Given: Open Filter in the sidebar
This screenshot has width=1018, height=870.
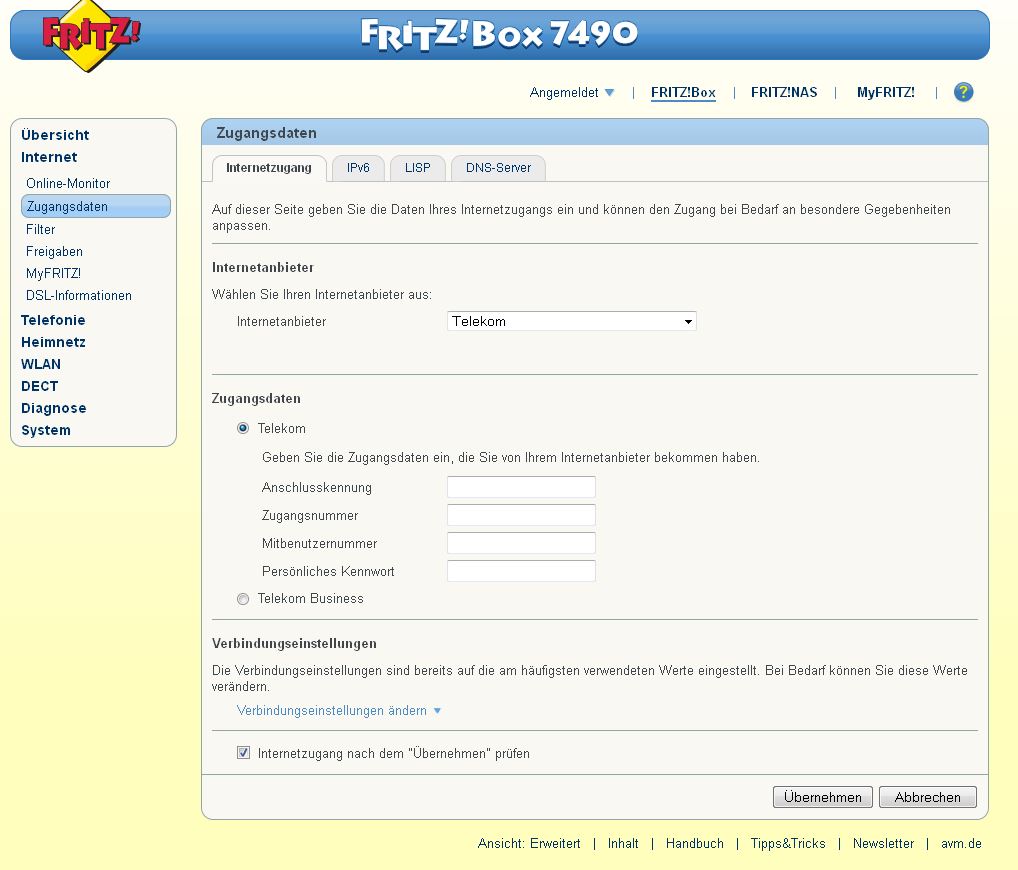Looking at the screenshot, I should 40,230.
